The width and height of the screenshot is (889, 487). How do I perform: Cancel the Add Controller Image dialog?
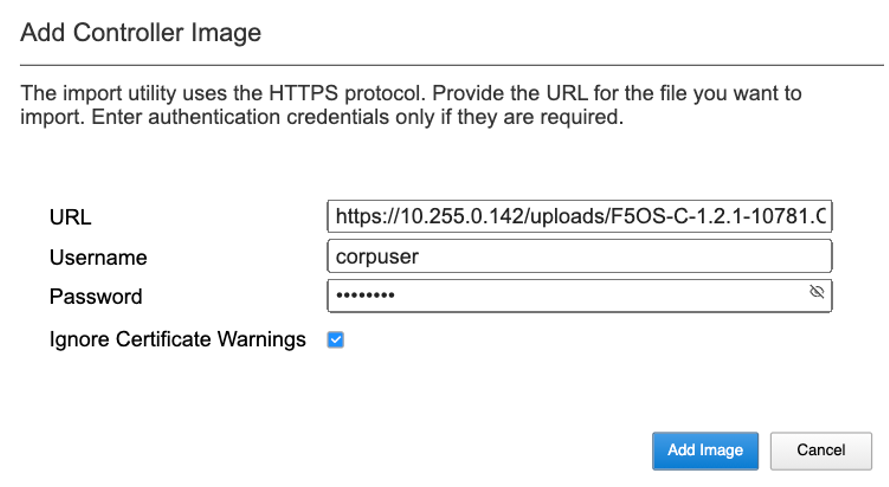[820, 451]
